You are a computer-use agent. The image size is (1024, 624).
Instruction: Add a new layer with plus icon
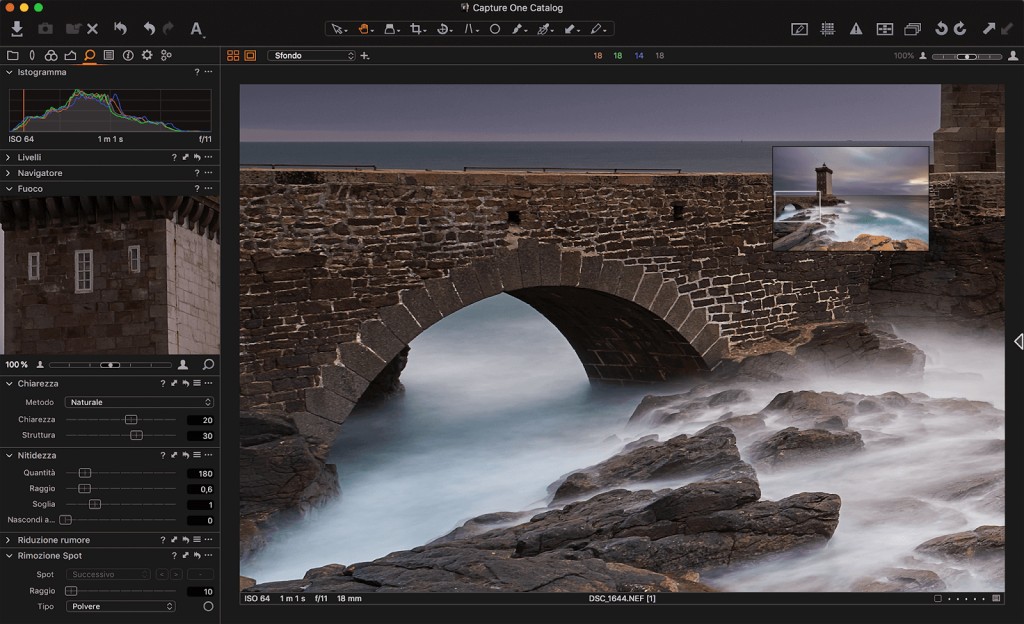pos(365,55)
